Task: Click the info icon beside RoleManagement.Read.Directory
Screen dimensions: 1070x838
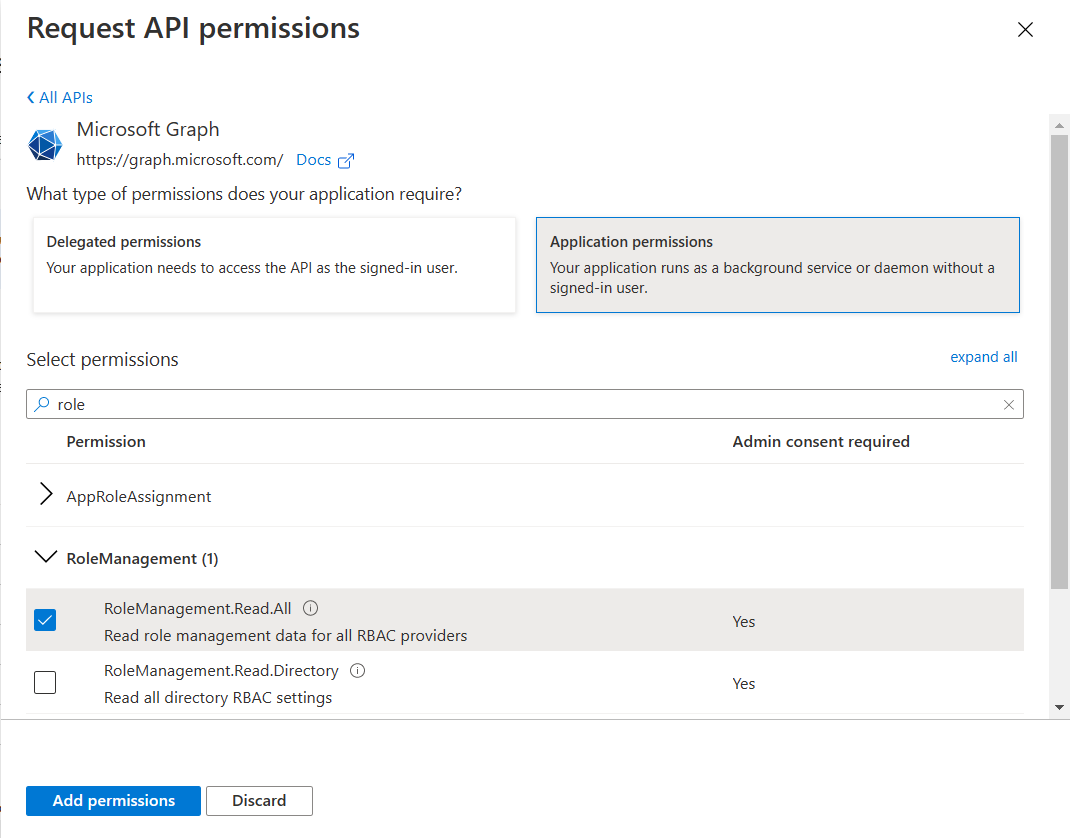Action: point(358,671)
